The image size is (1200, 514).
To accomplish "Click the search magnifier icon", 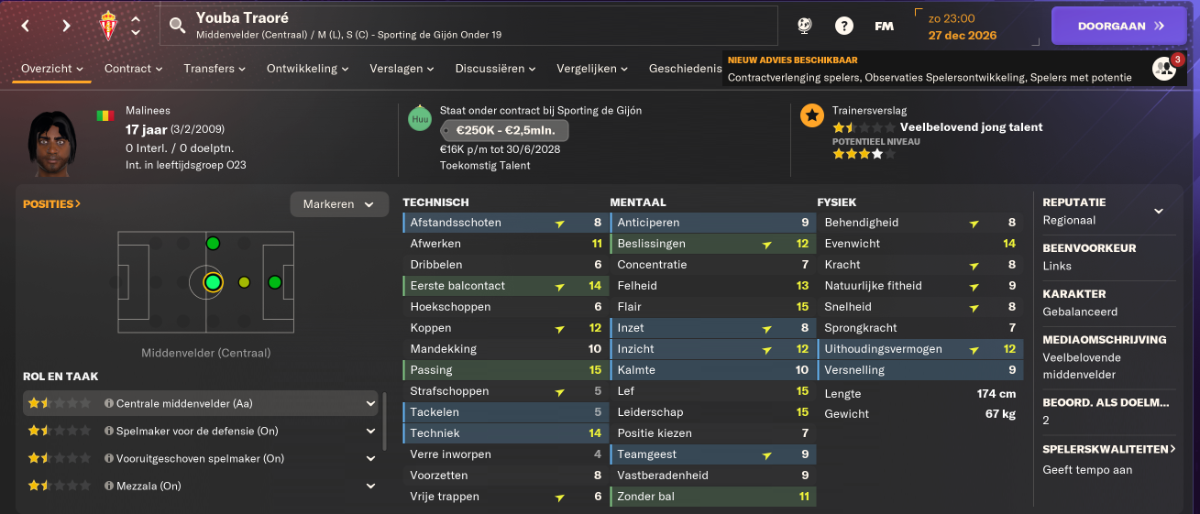I will (178, 26).
